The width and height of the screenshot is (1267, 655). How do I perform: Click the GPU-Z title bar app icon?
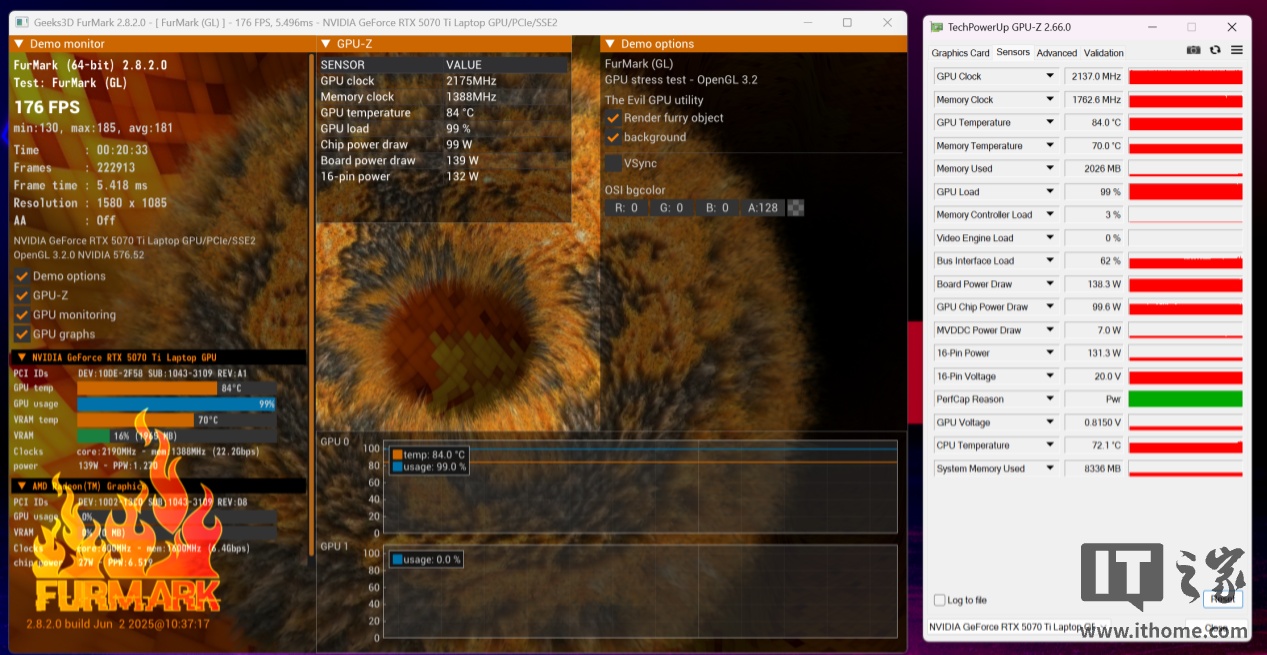pyautogui.click(x=936, y=27)
